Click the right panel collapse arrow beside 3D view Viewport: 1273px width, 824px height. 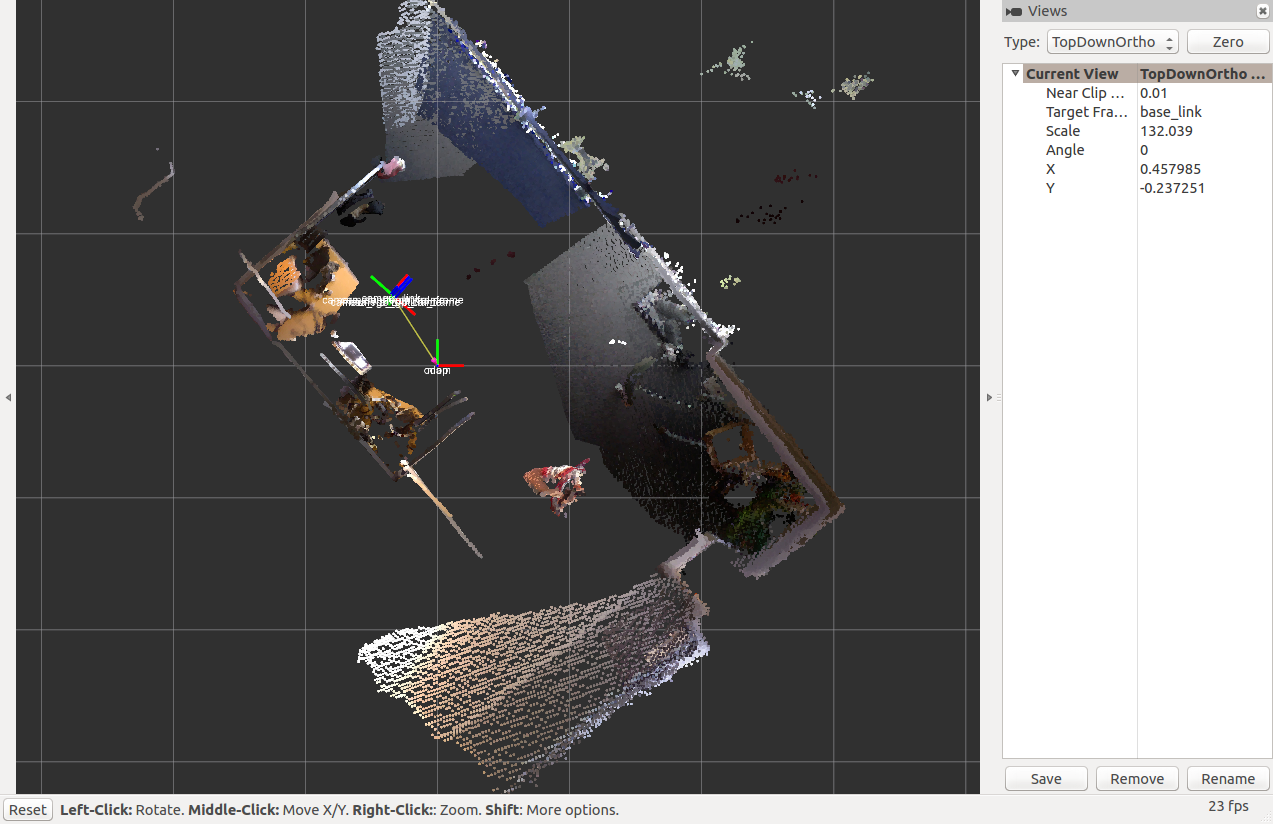coord(990,398)
